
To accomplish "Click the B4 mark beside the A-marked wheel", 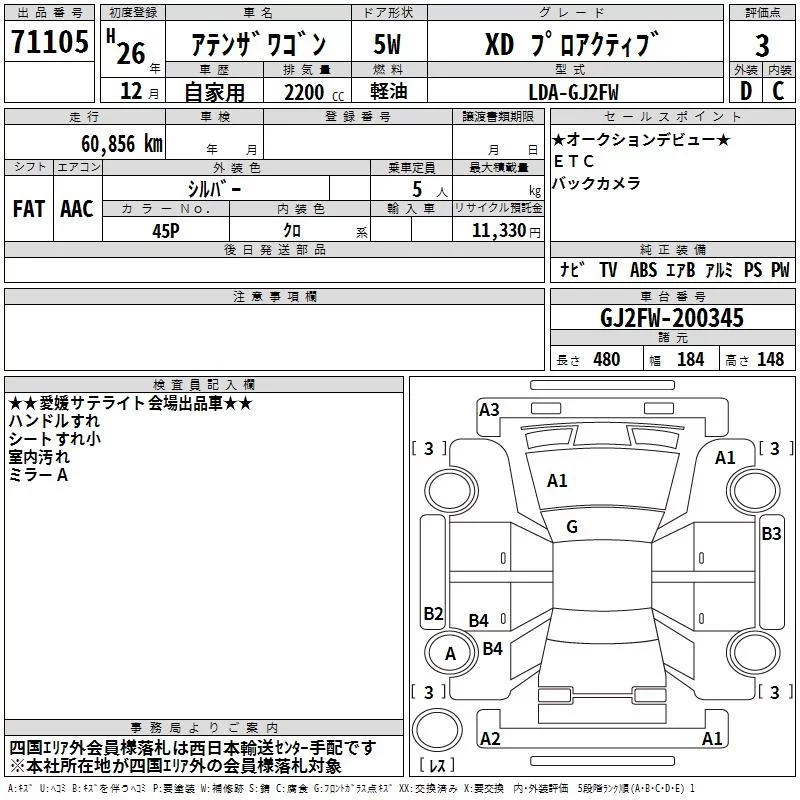I will coord(492,648).
